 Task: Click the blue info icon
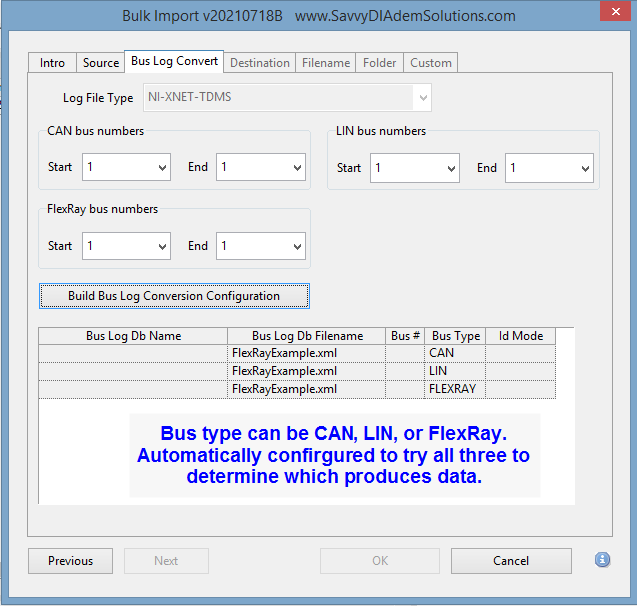602,560
